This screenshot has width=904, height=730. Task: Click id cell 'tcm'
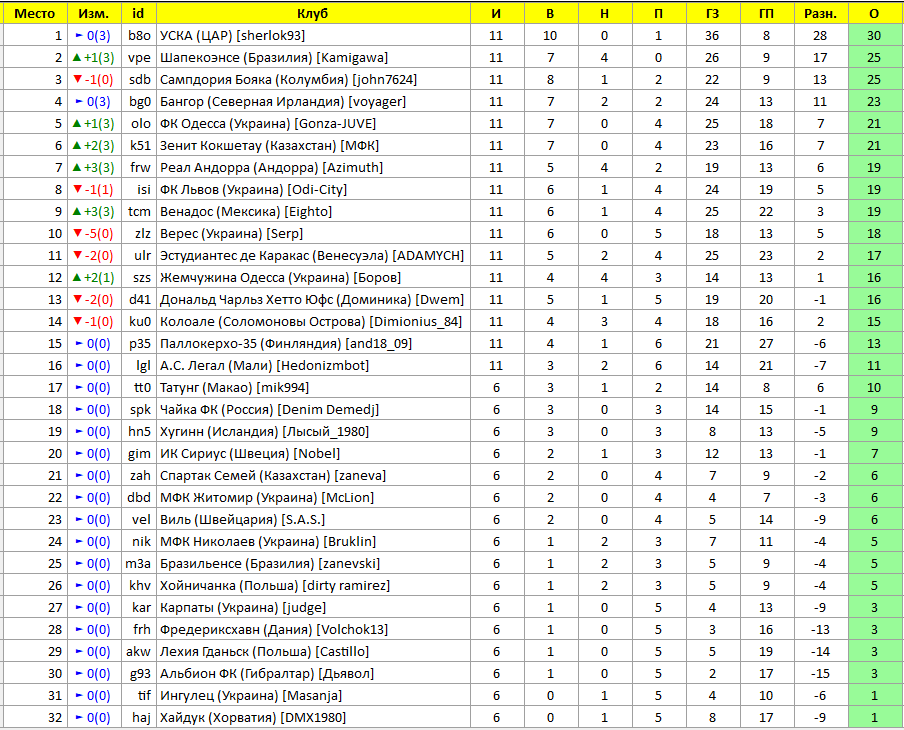(139, 212)
